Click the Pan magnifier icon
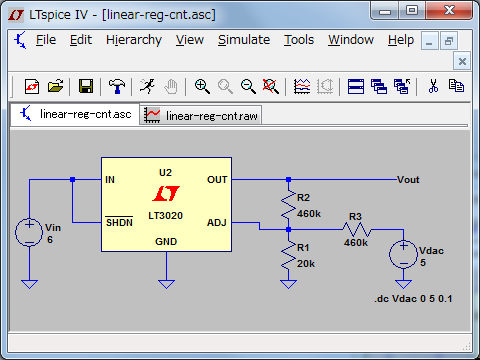Screen dimensions: 480x360 pyautogui.click(x=225, y=86)
